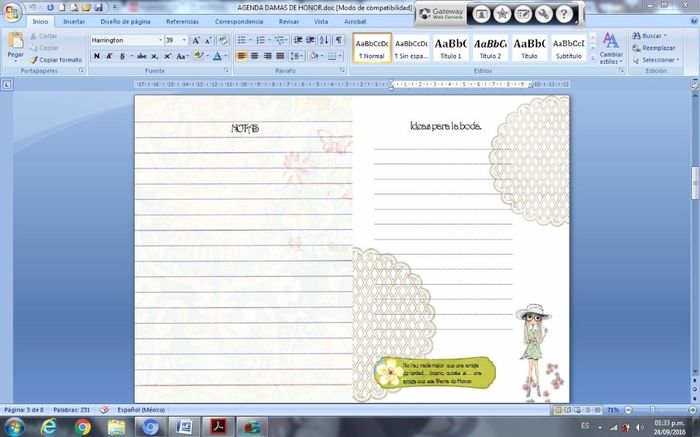Click numbered list icon
The image size is (700, 437).
(261, 41)
